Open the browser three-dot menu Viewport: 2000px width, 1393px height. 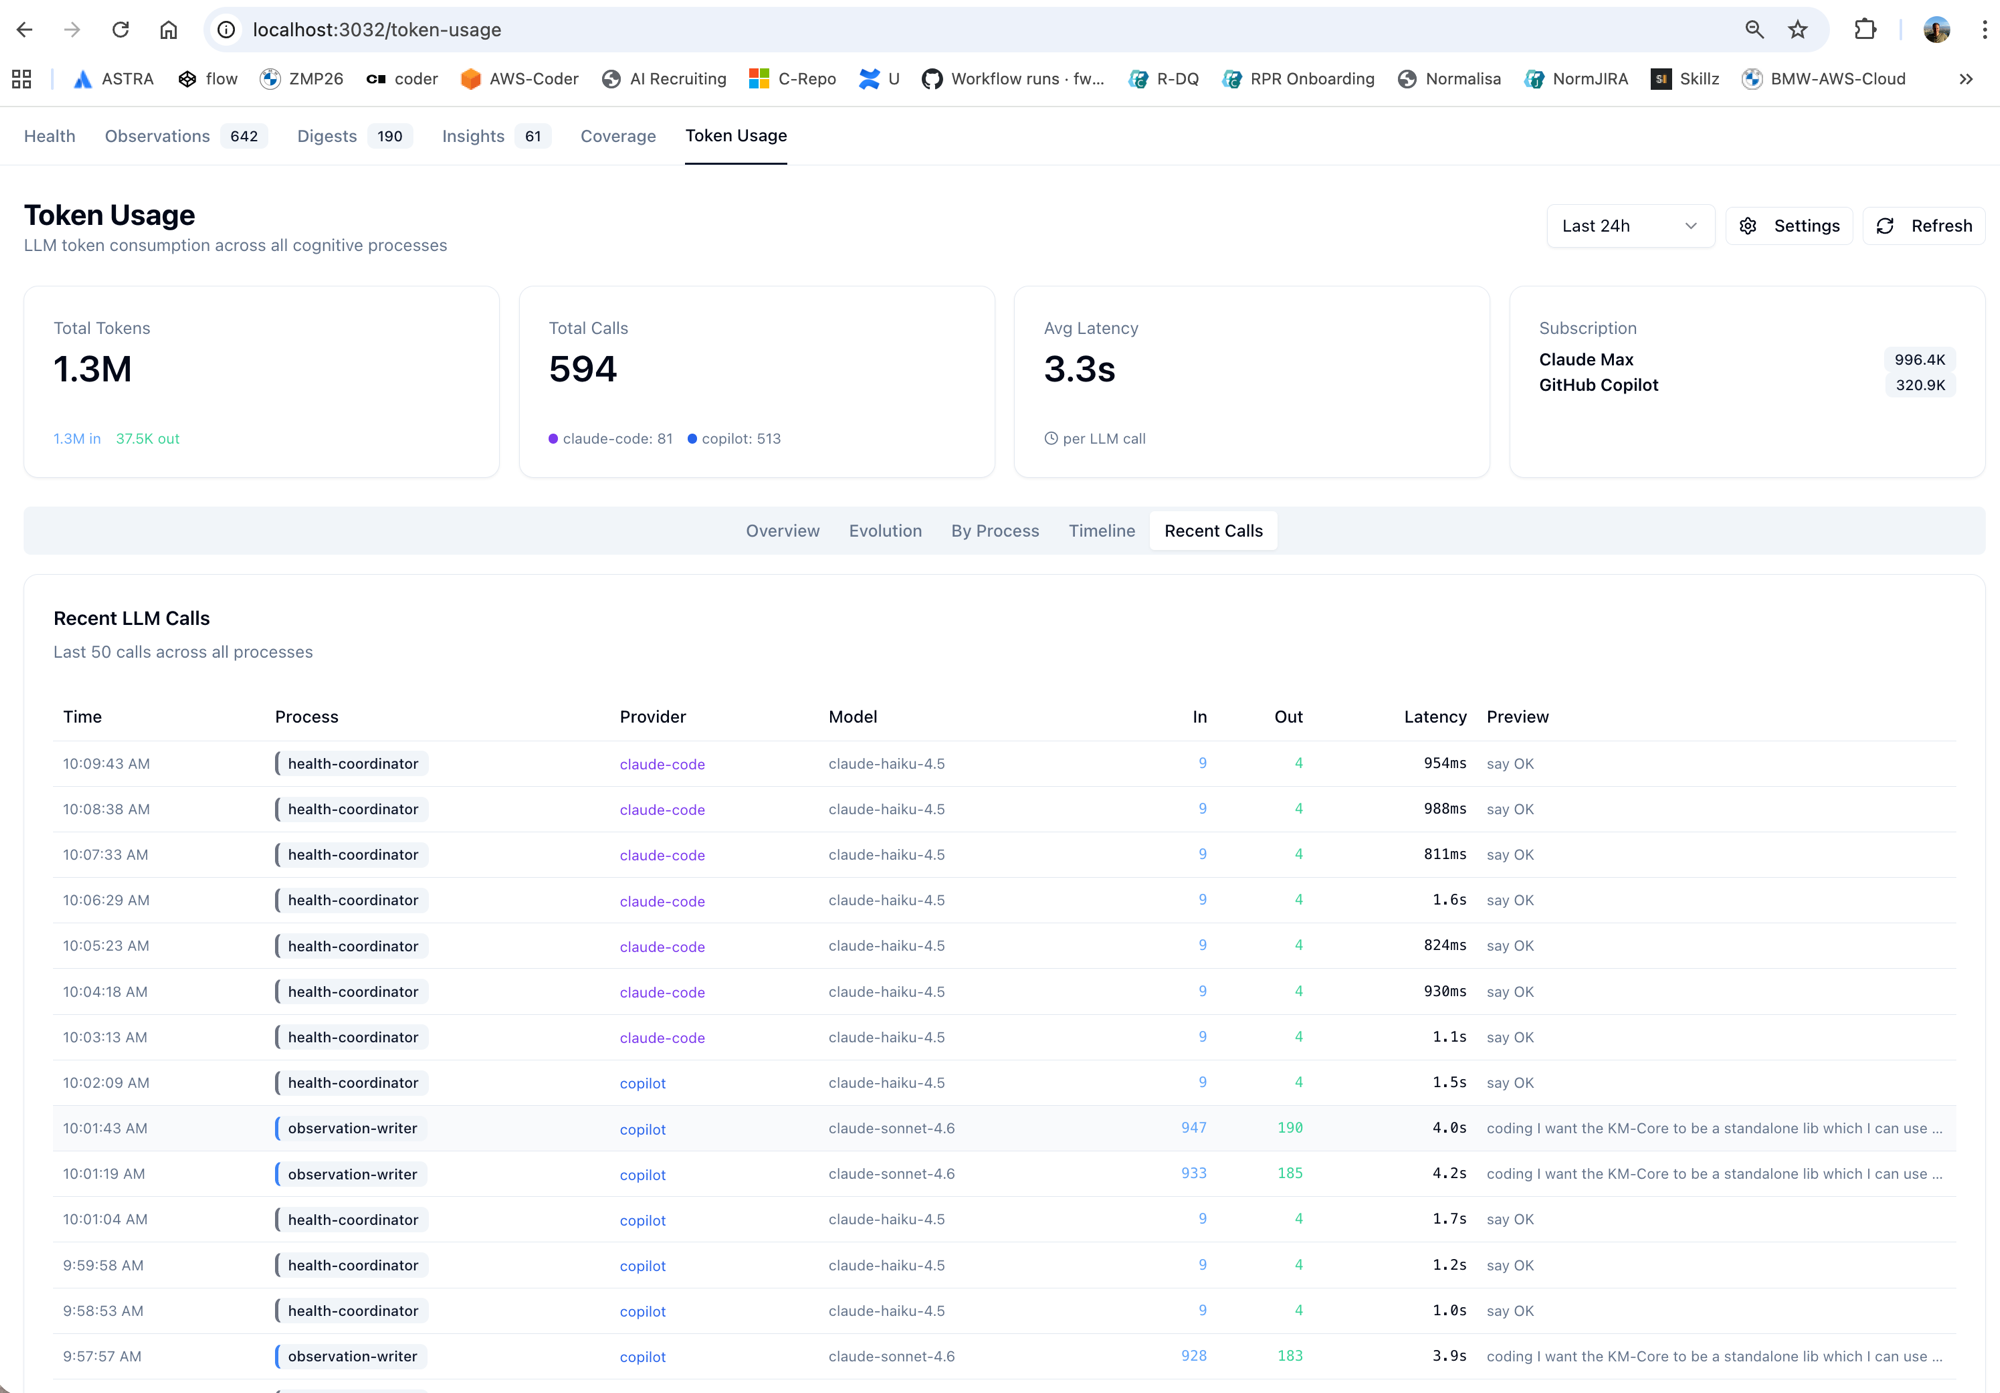click(x=1984, y=30)
